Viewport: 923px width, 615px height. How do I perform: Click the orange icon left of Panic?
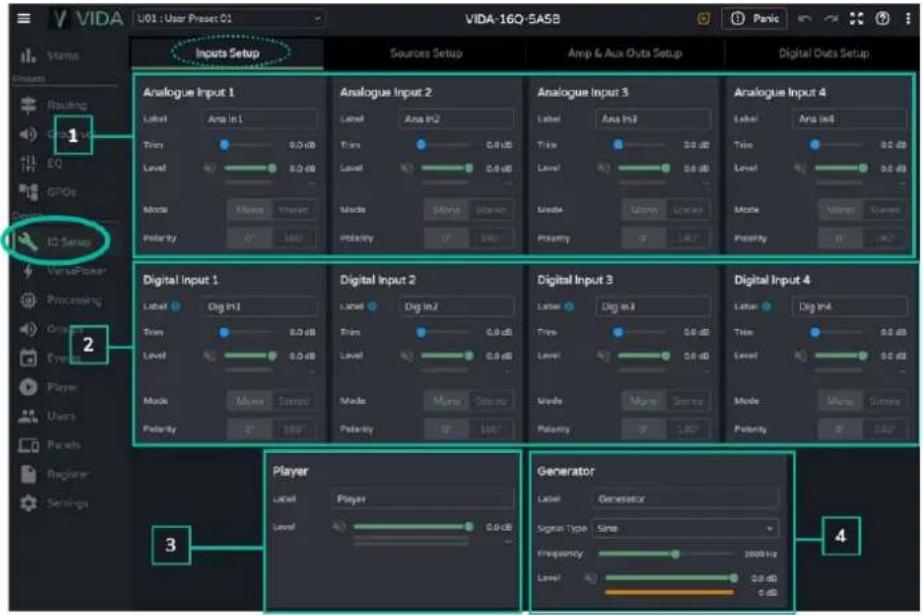703,19
